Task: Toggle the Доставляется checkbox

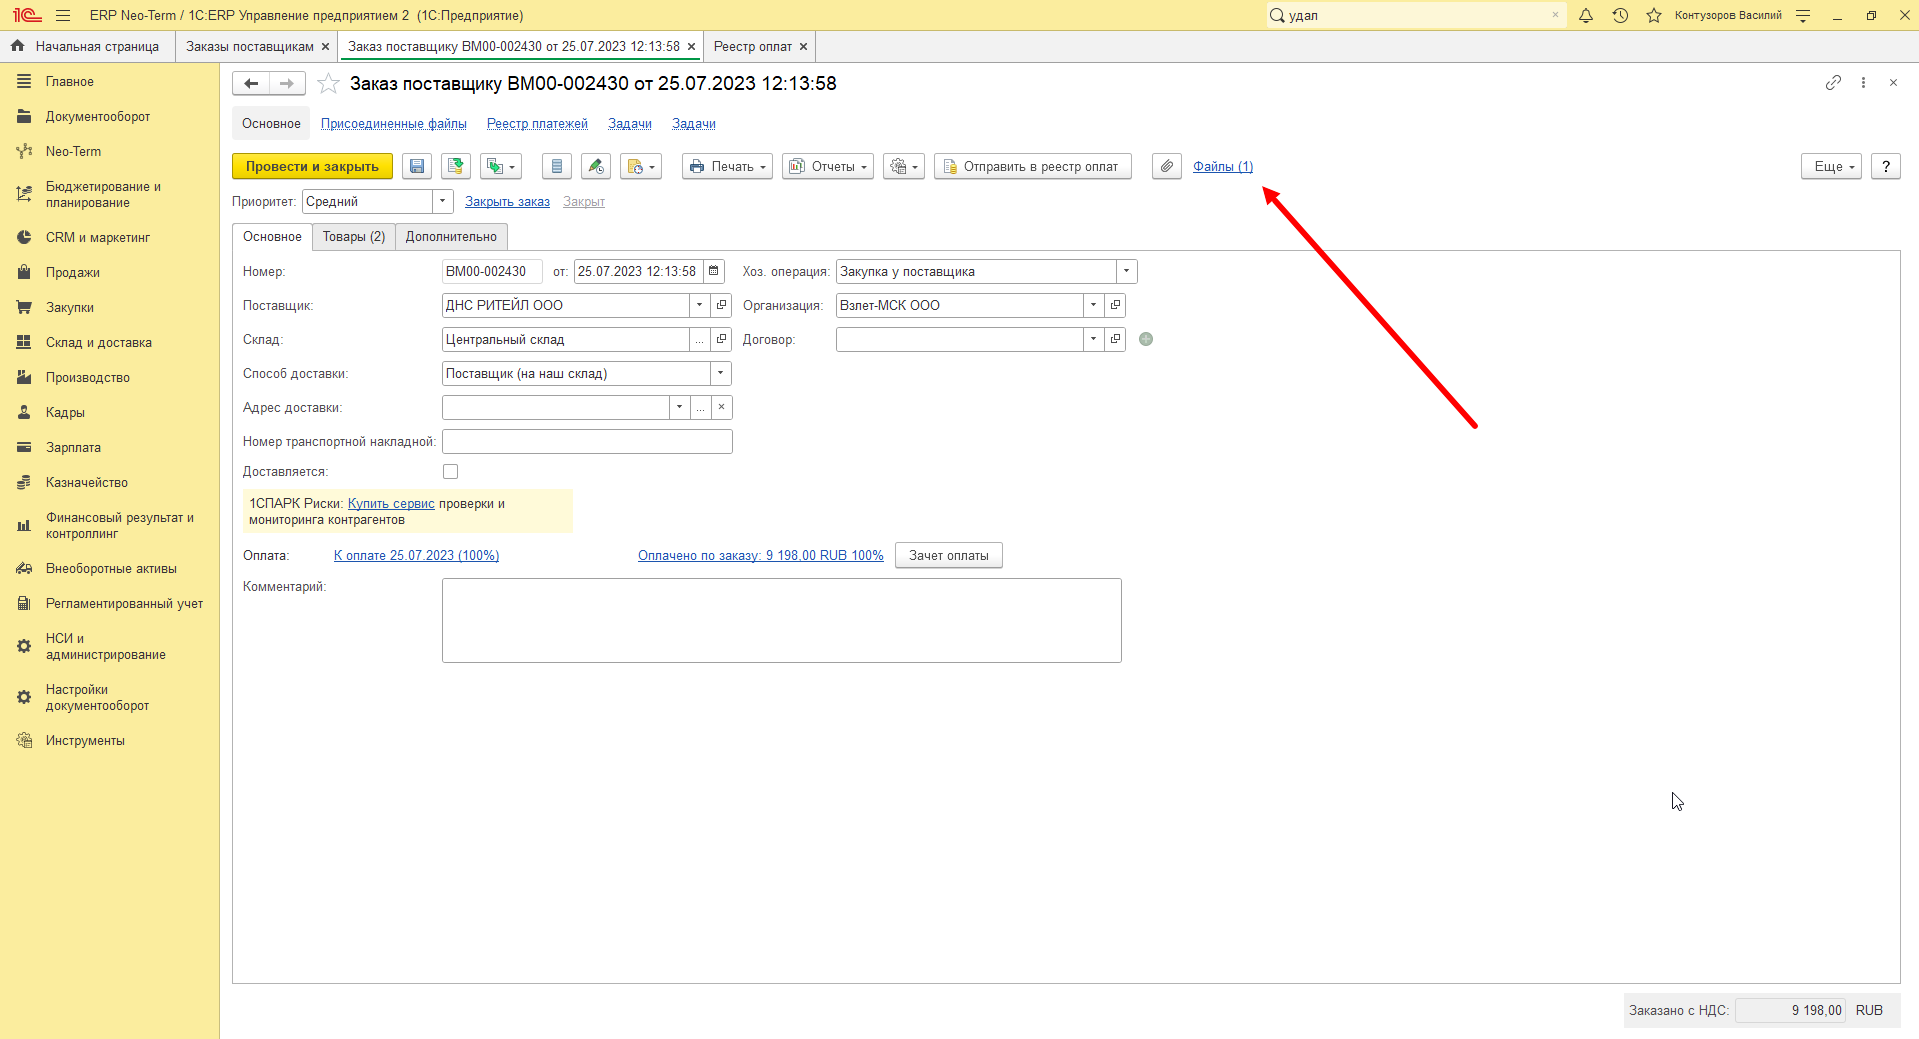Action: pyautogui.click(x=451, y=471)
